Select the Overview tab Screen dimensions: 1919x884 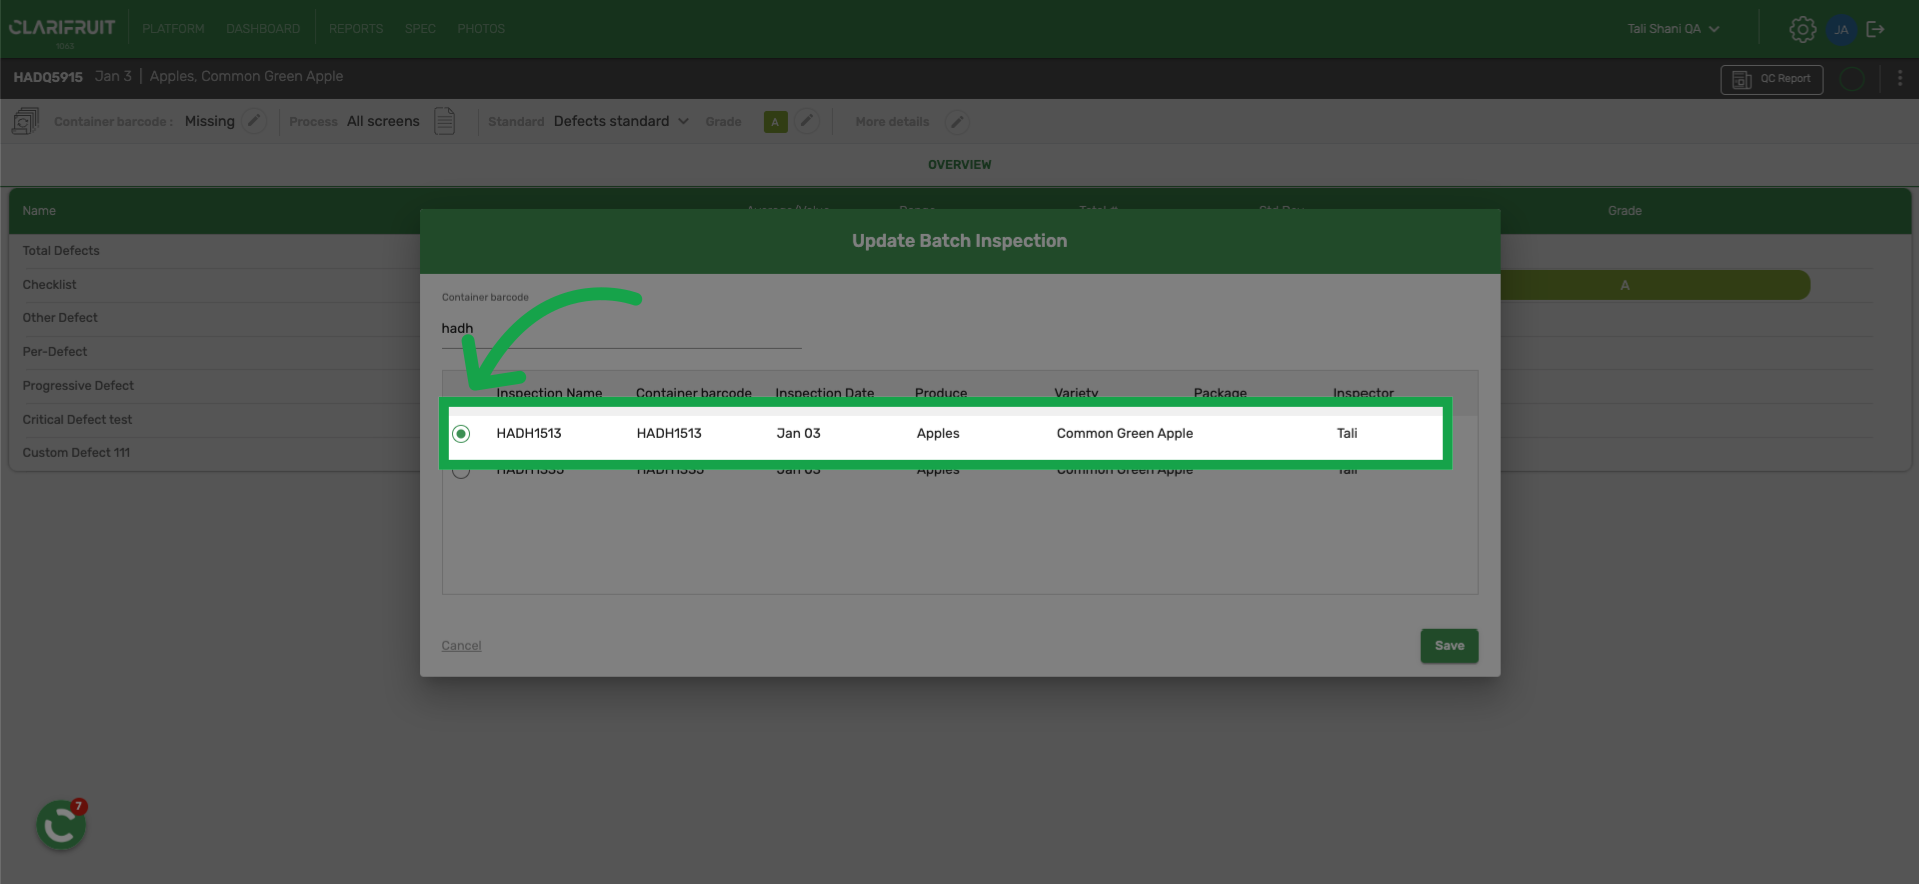(x=959, y=165)
